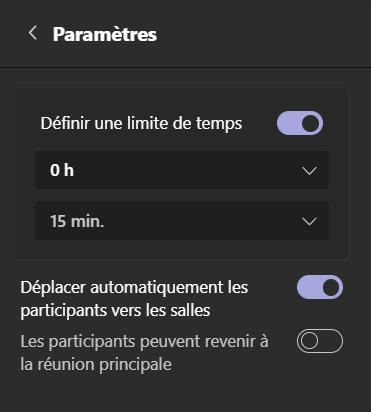Click the Paramètres panel heading
This screenshot has width=371, height=412.
pos(105,34)
